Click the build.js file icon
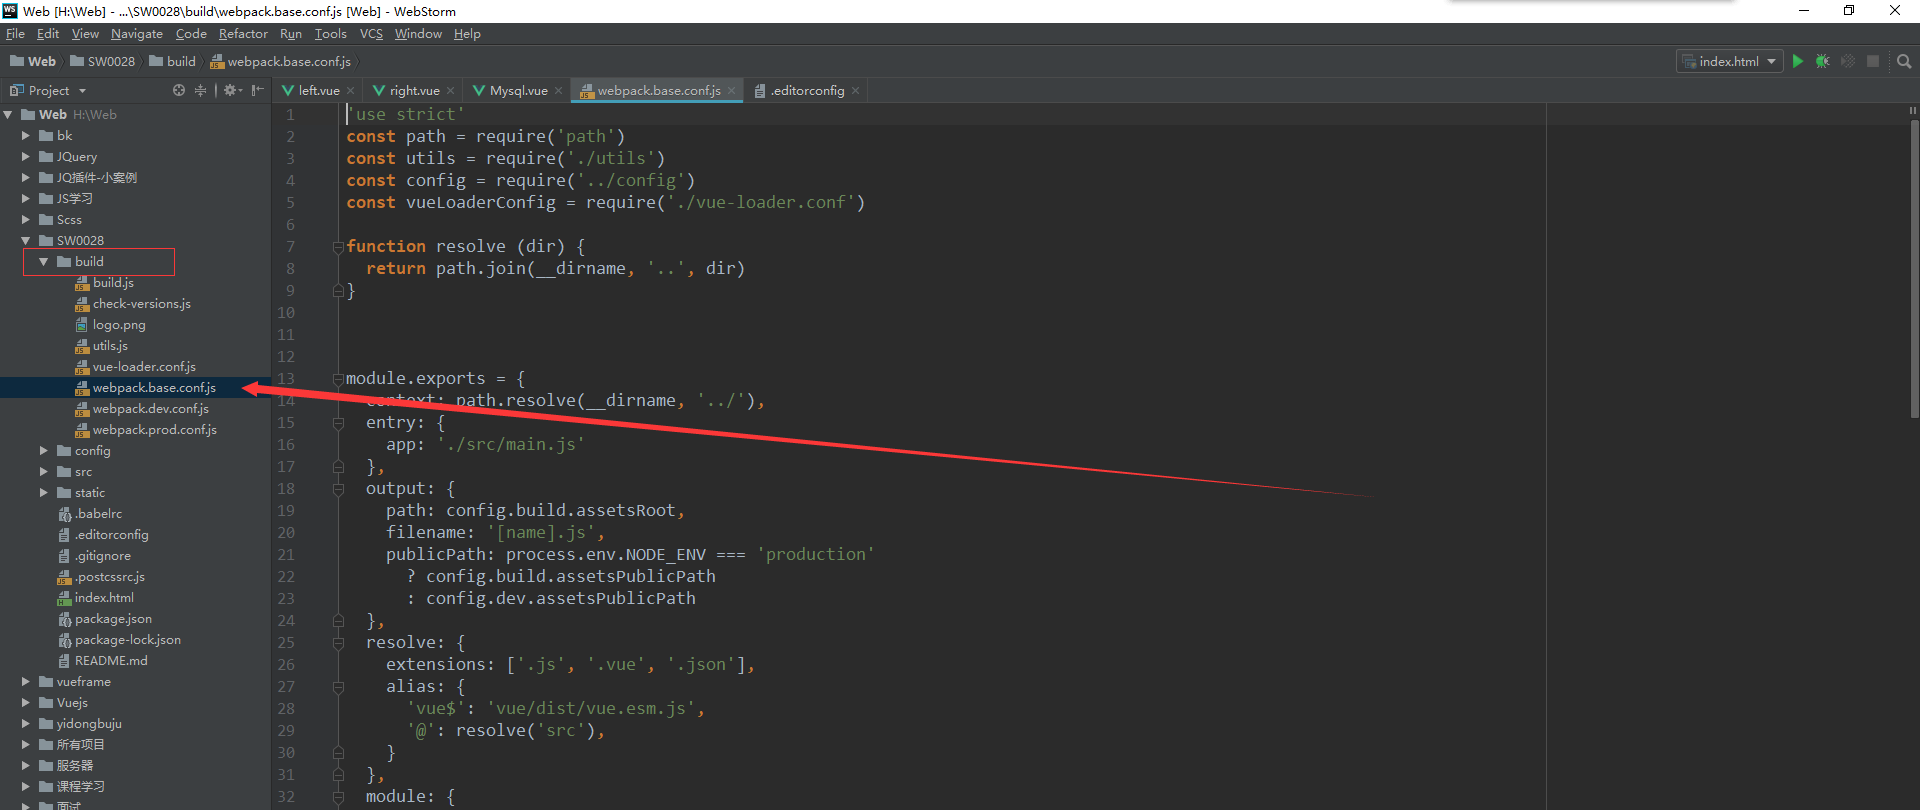This screenshot has height=810, width=1920. click(82, 283)
